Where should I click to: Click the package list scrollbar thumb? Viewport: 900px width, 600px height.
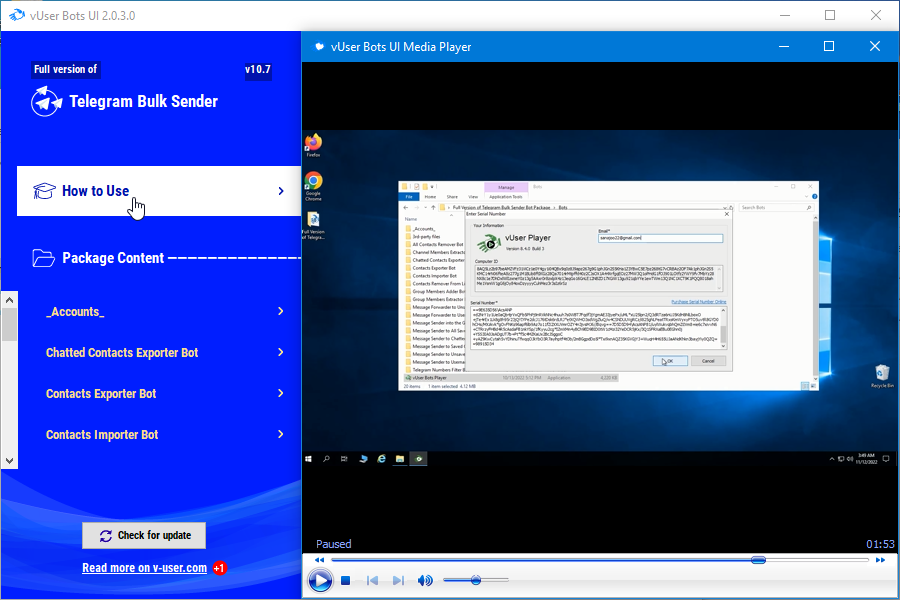coord(9,325)
